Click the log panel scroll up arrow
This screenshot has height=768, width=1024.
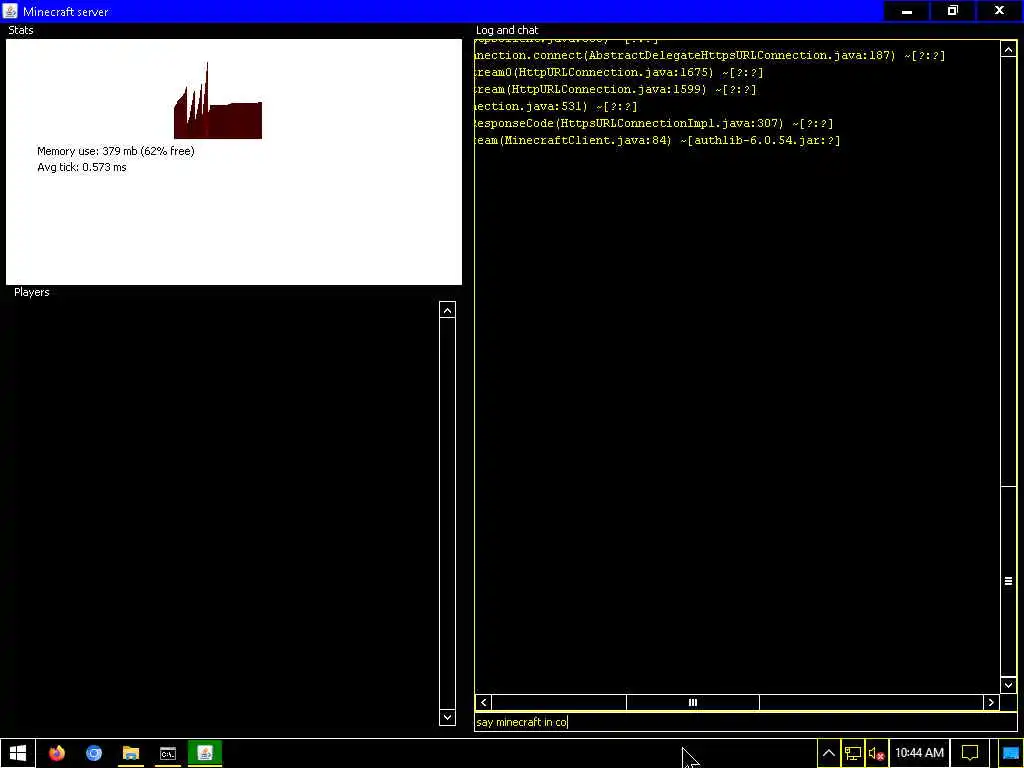1008,50
